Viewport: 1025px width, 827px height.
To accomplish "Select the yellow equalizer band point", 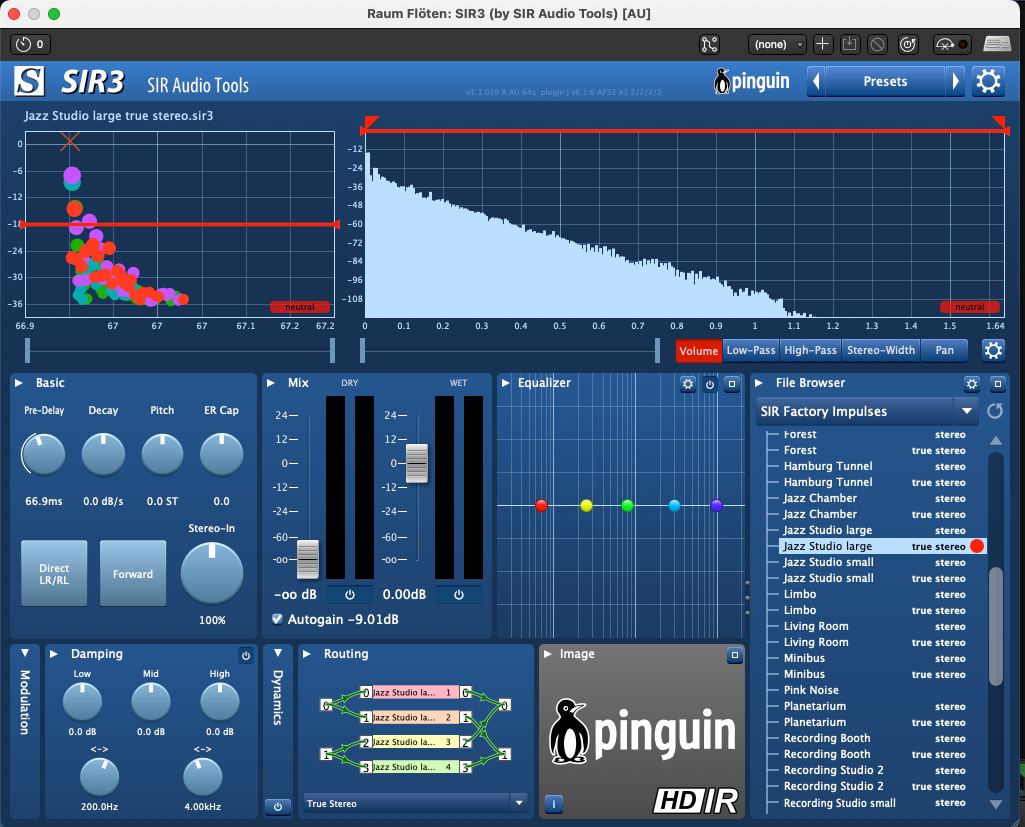I will (x=586, y=505).
